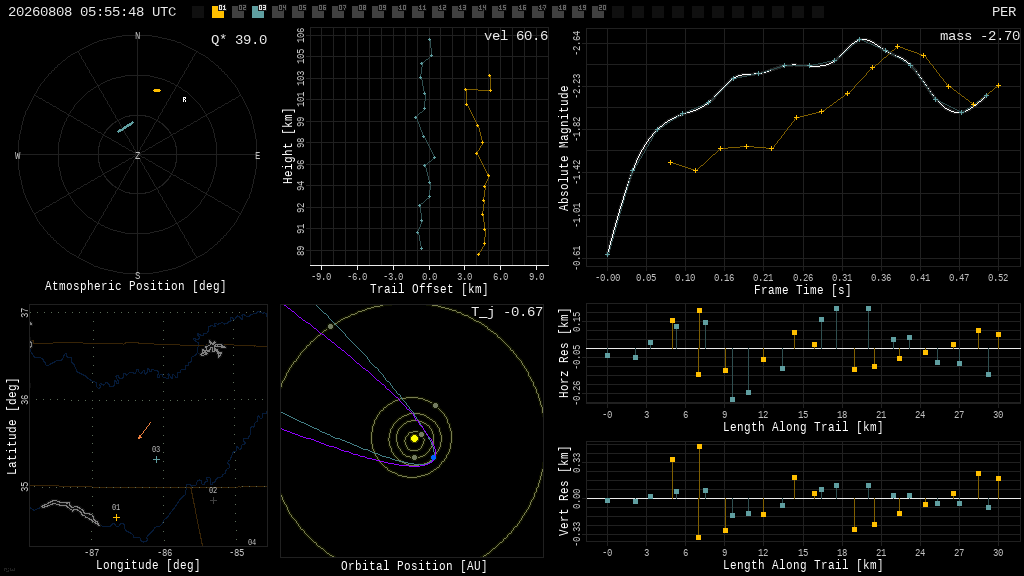Viewport: 1024px width, 576px height.
Task: Select the yellow station 01 box
Action: point(218,11)
